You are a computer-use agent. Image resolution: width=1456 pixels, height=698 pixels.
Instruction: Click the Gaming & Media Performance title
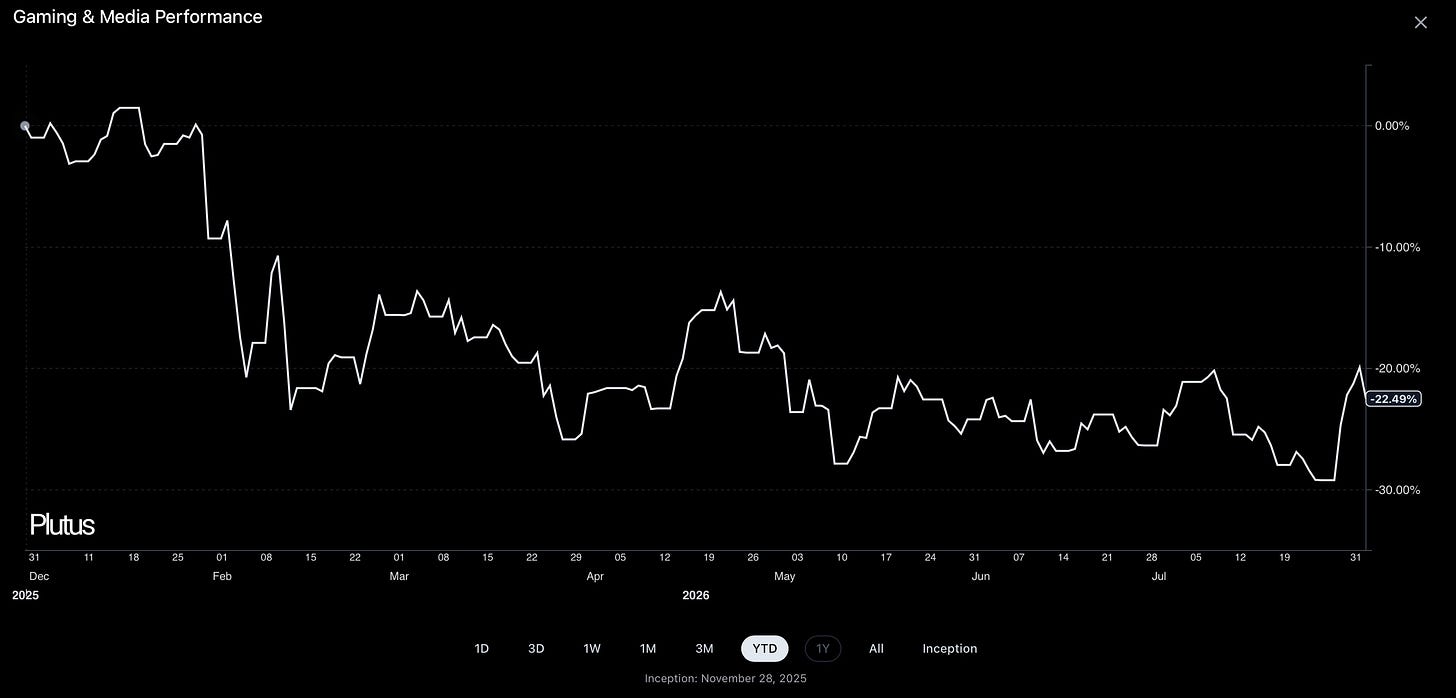(138, 17)
